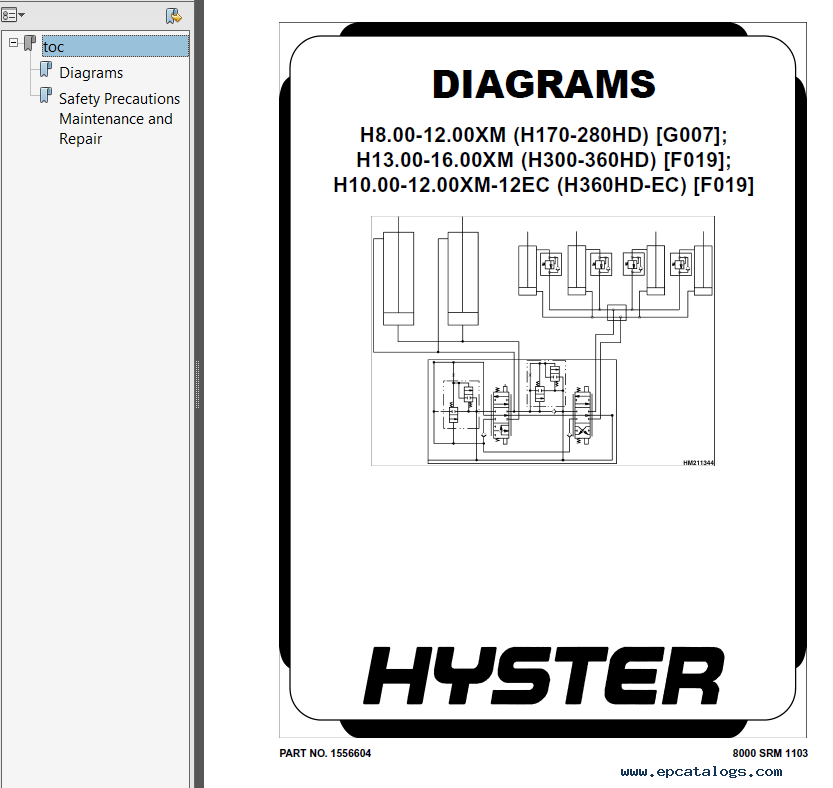The height and width of the screenshot is (788, 833).
Task: Click the Safety Precautions bookmark ribbon icon
Action: click(46, 96)
